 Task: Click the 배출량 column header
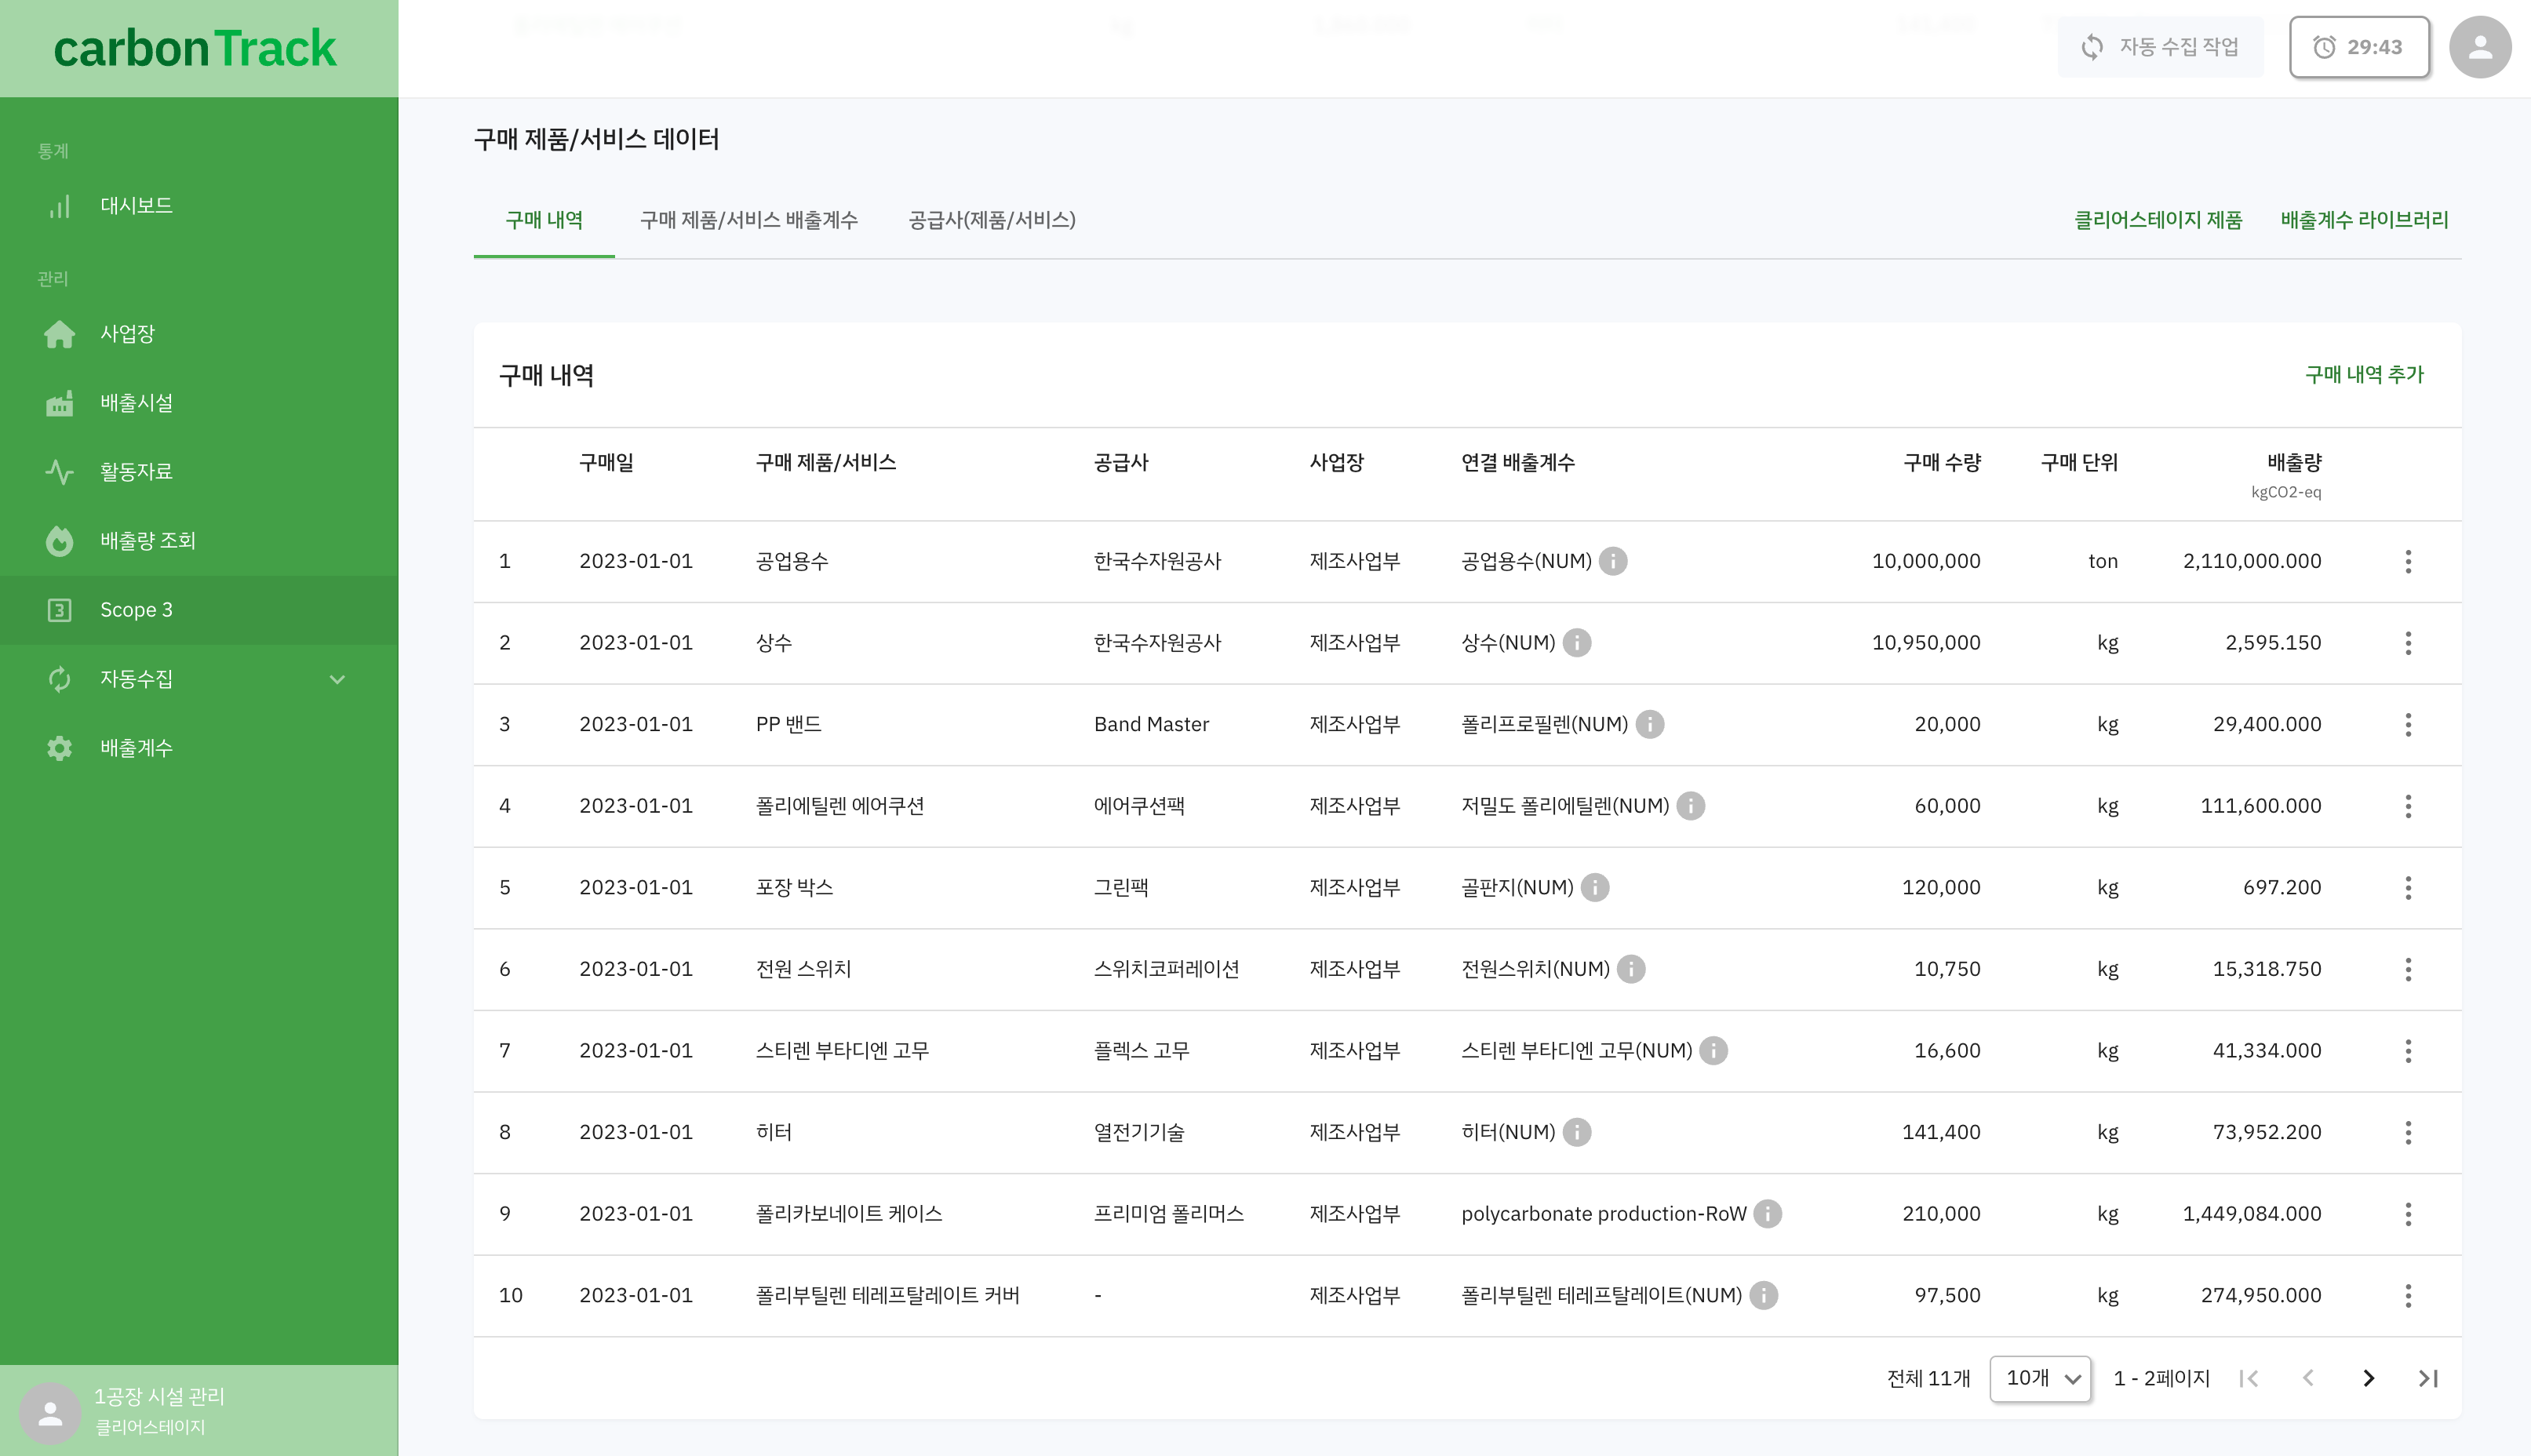tap(2294, 463)
